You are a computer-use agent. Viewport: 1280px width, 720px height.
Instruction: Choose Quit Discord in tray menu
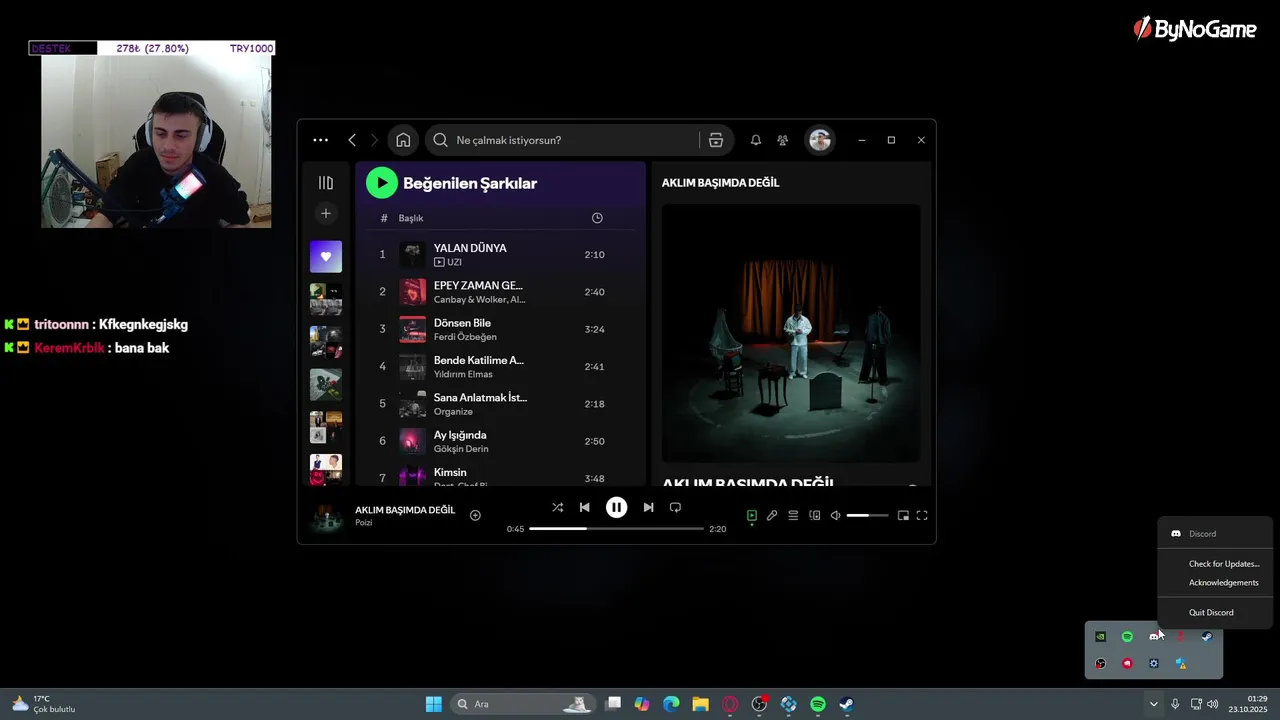[x=1211, y=613]
